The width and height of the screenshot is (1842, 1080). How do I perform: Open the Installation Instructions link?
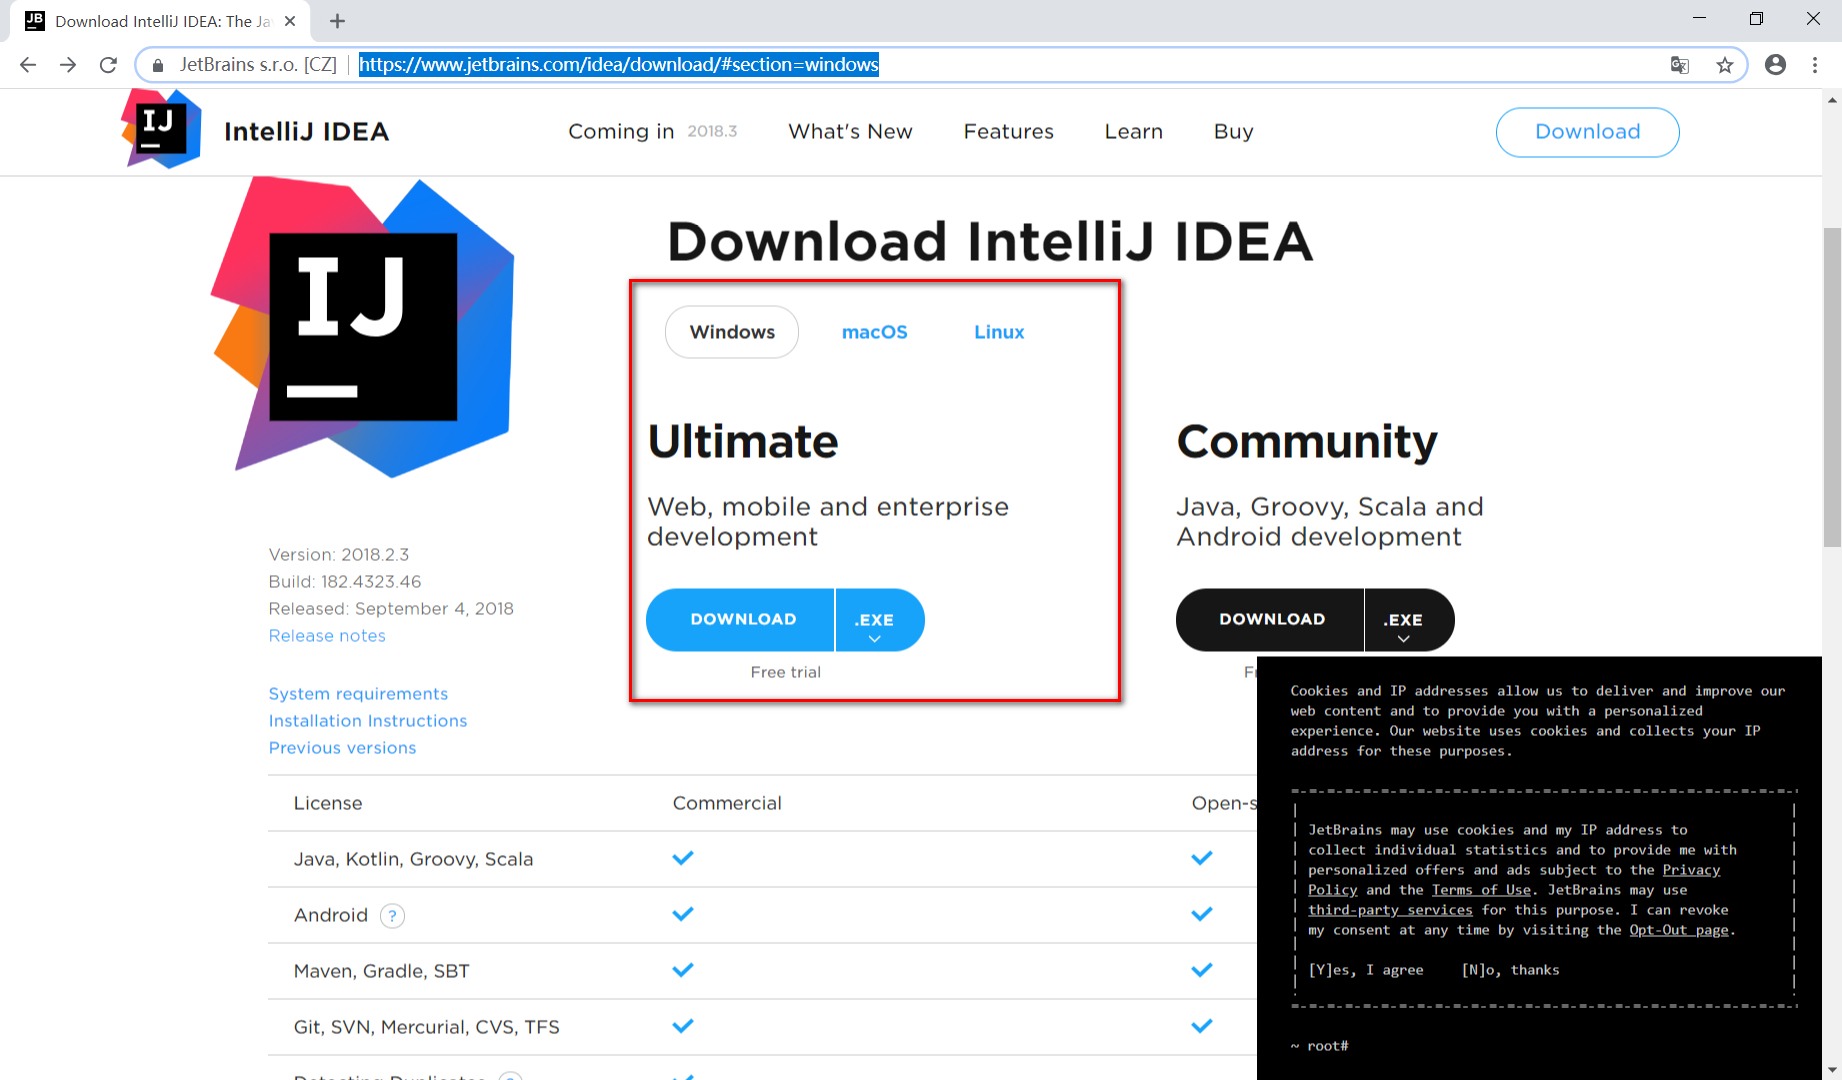coord(367,721)
